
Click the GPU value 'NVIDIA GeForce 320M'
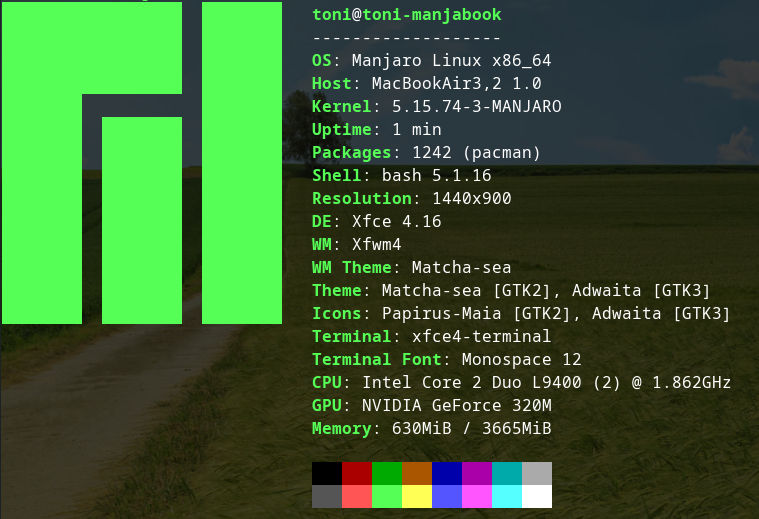click(x=456, y=405)
